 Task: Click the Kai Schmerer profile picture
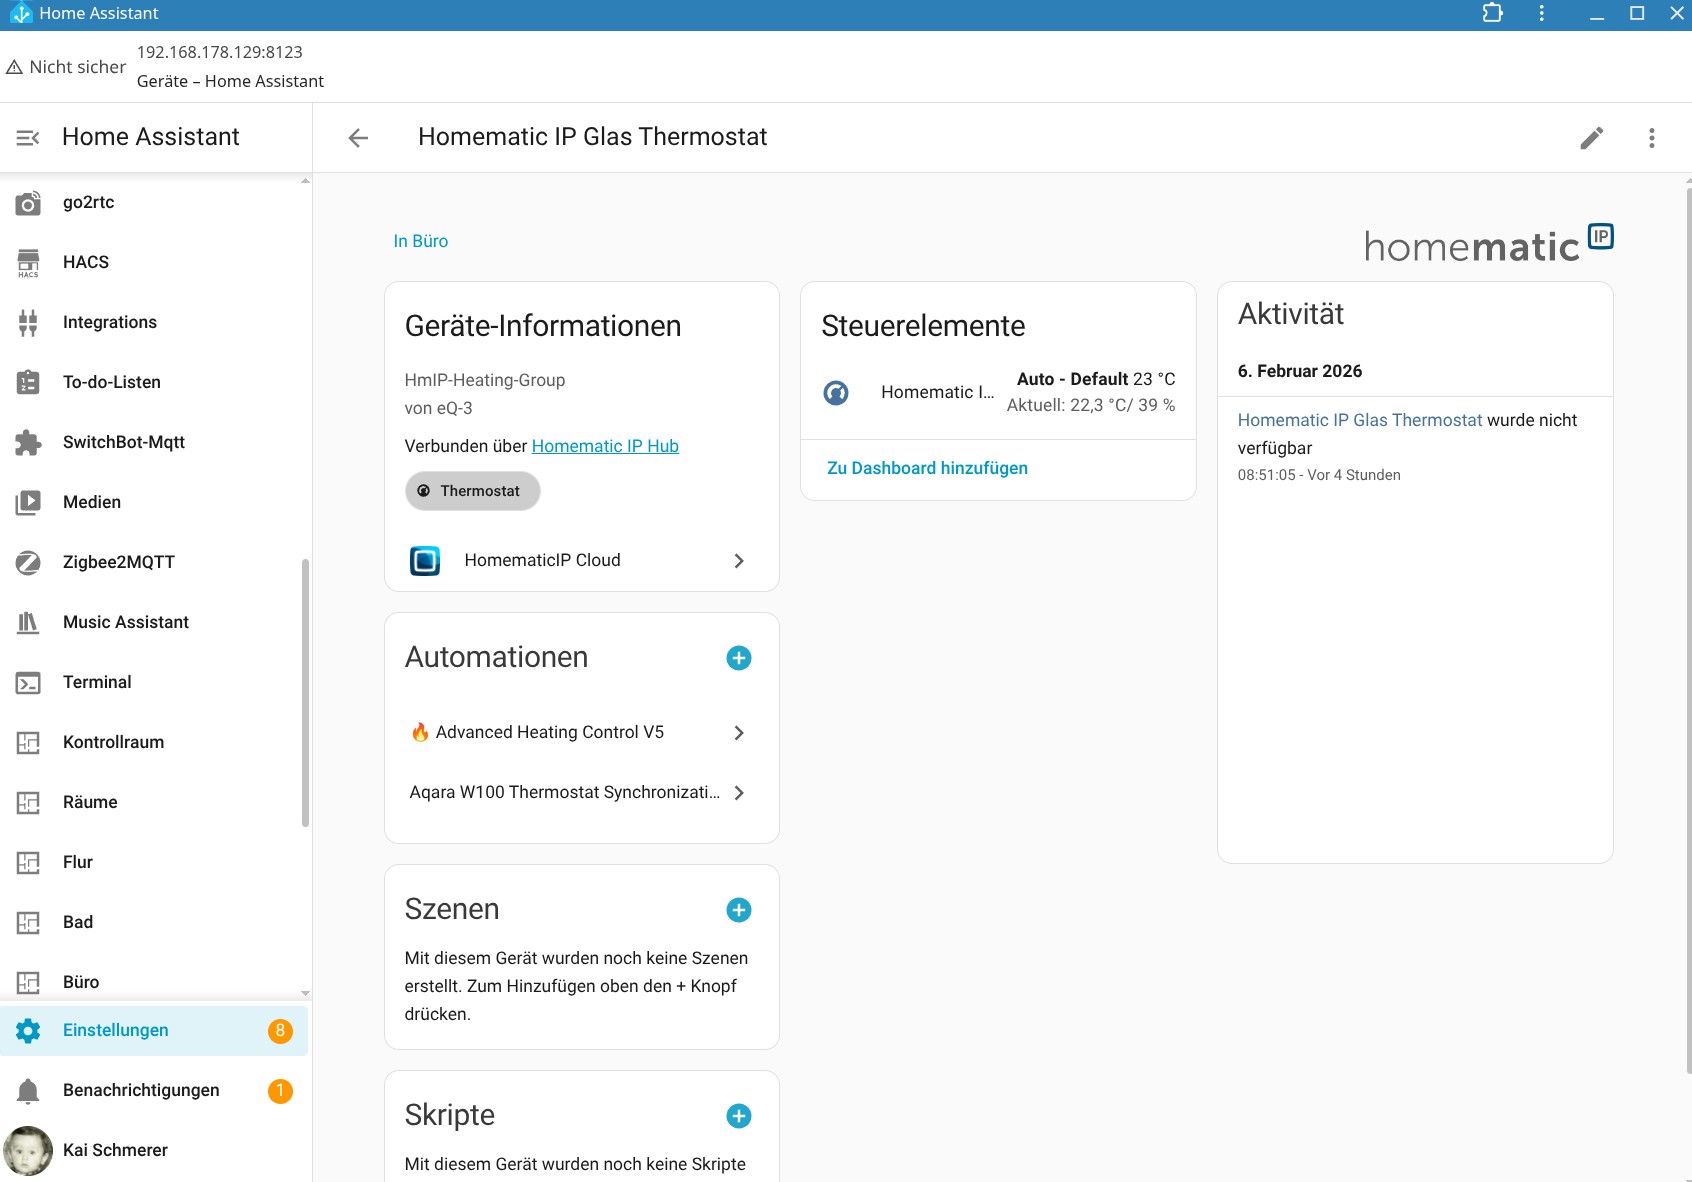(28, 1151)
